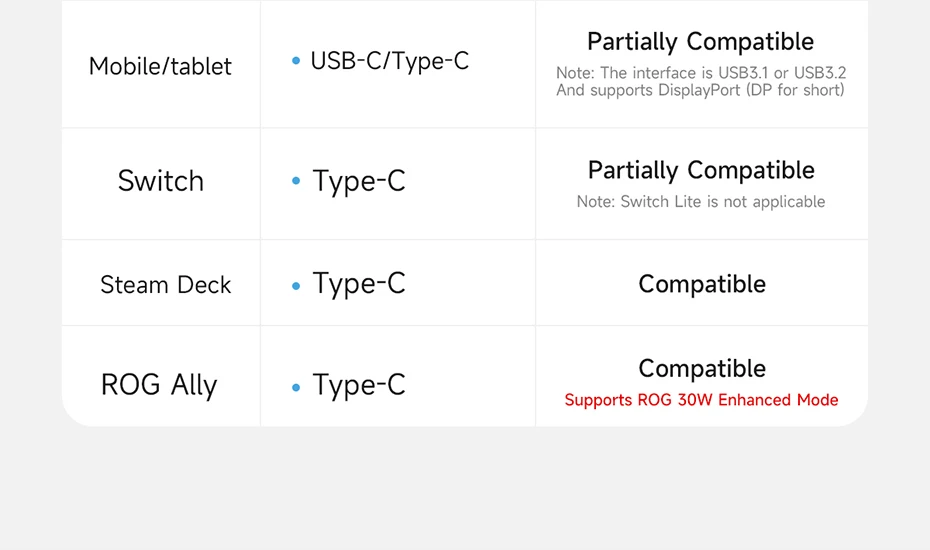Select the ROG Ally device label

159,385
